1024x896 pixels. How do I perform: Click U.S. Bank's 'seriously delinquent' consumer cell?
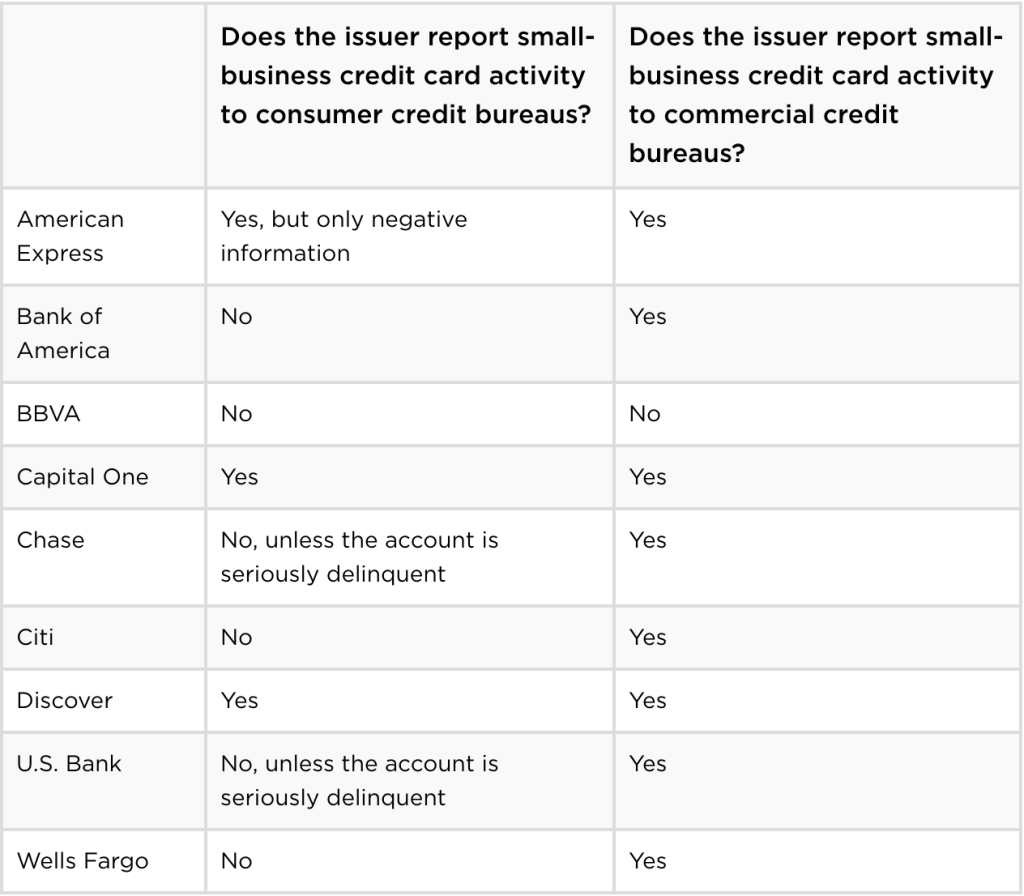click(409, 781)
